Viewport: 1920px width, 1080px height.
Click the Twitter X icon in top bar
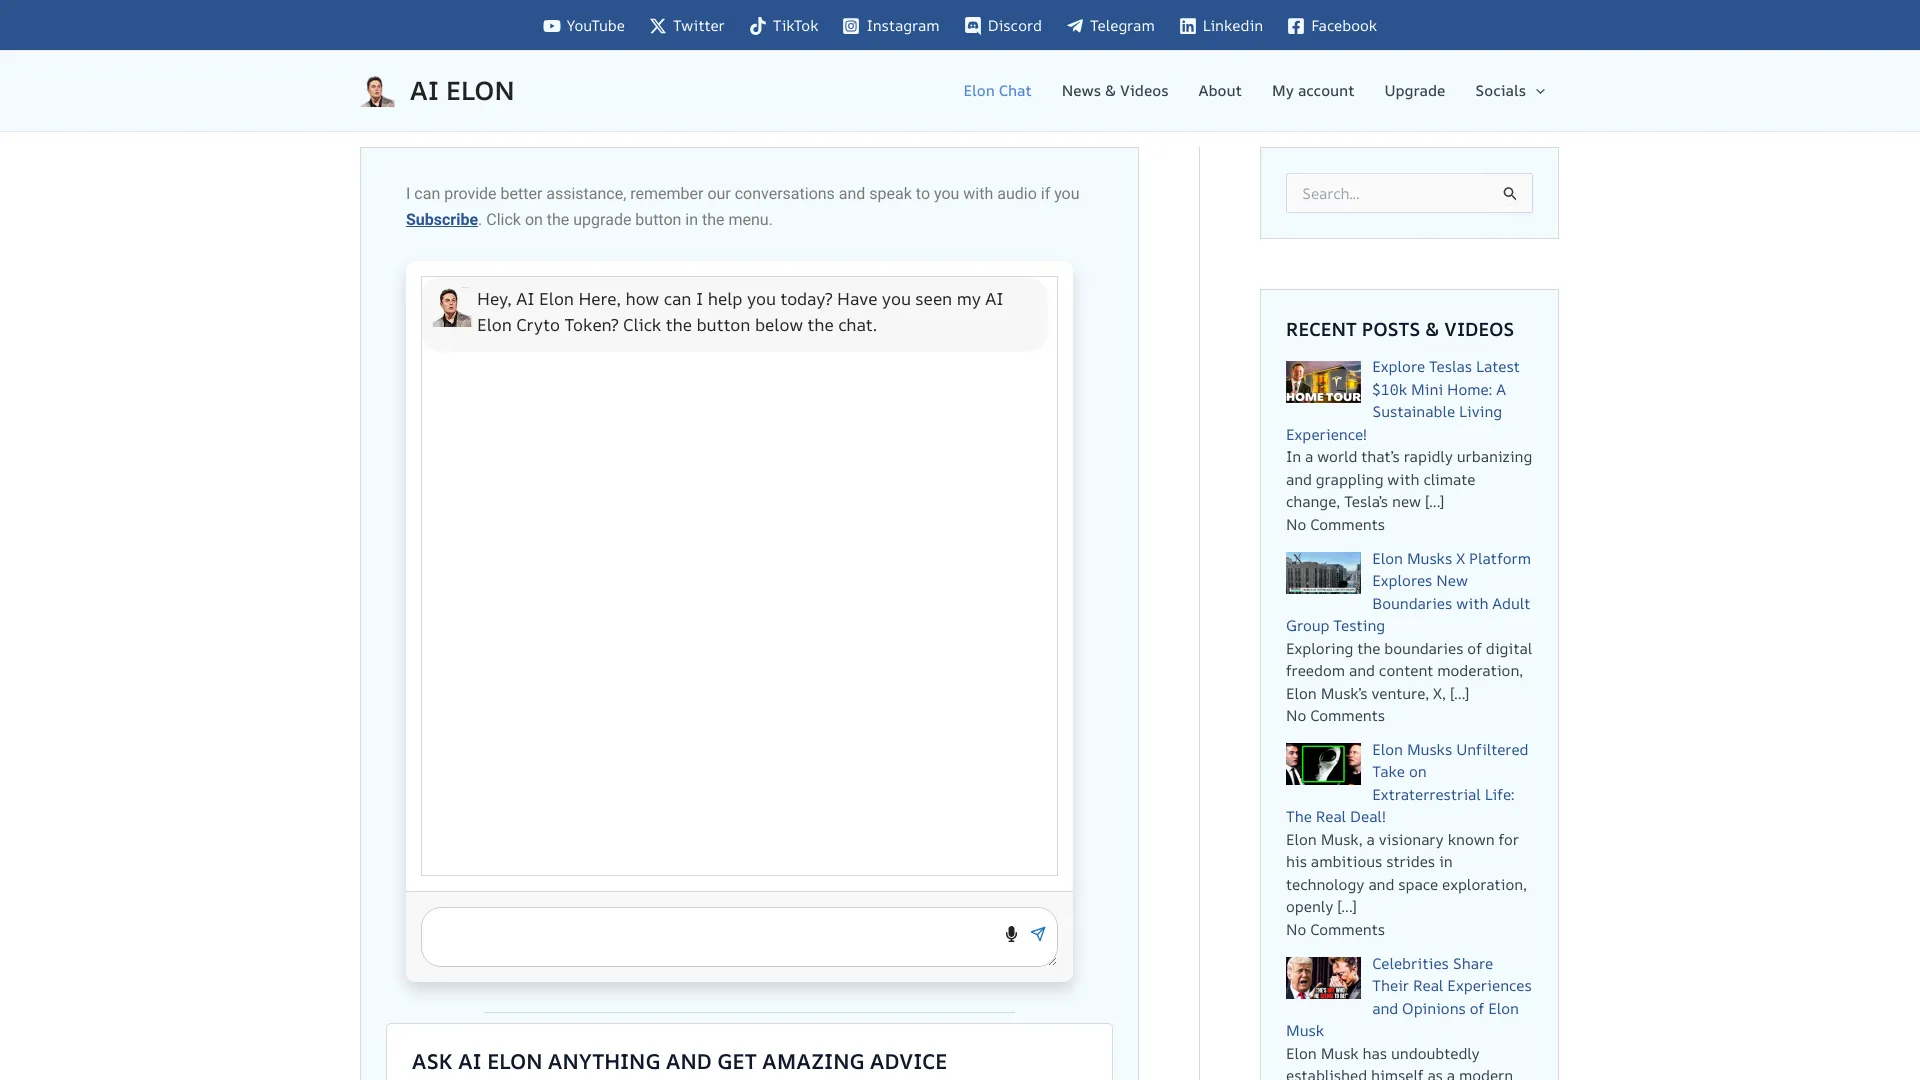click(x=657, y=26)
